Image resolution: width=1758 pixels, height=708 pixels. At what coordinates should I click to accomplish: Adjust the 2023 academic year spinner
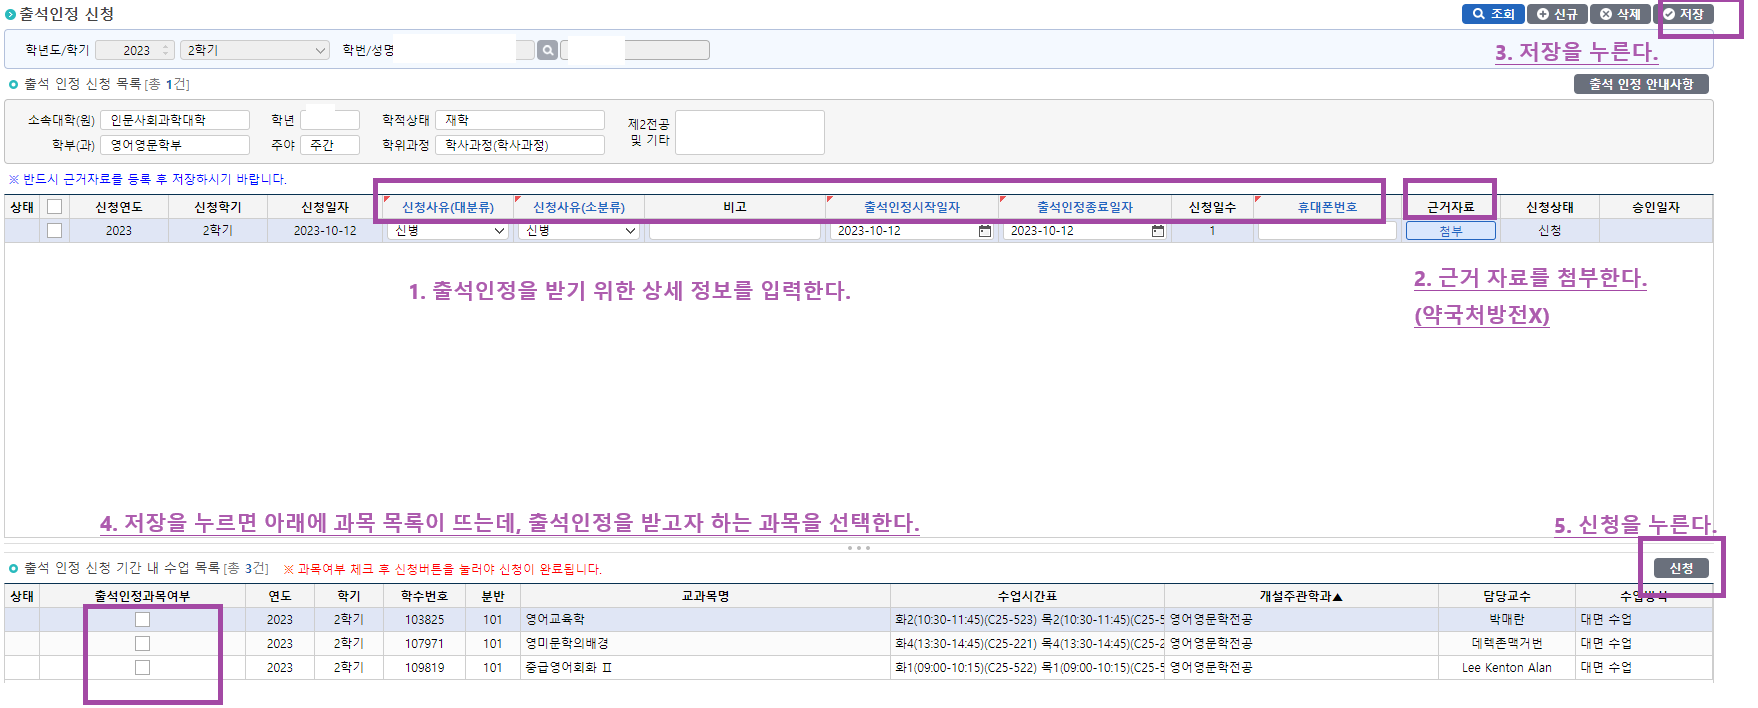pyautogui.click(x=166, y=50)
